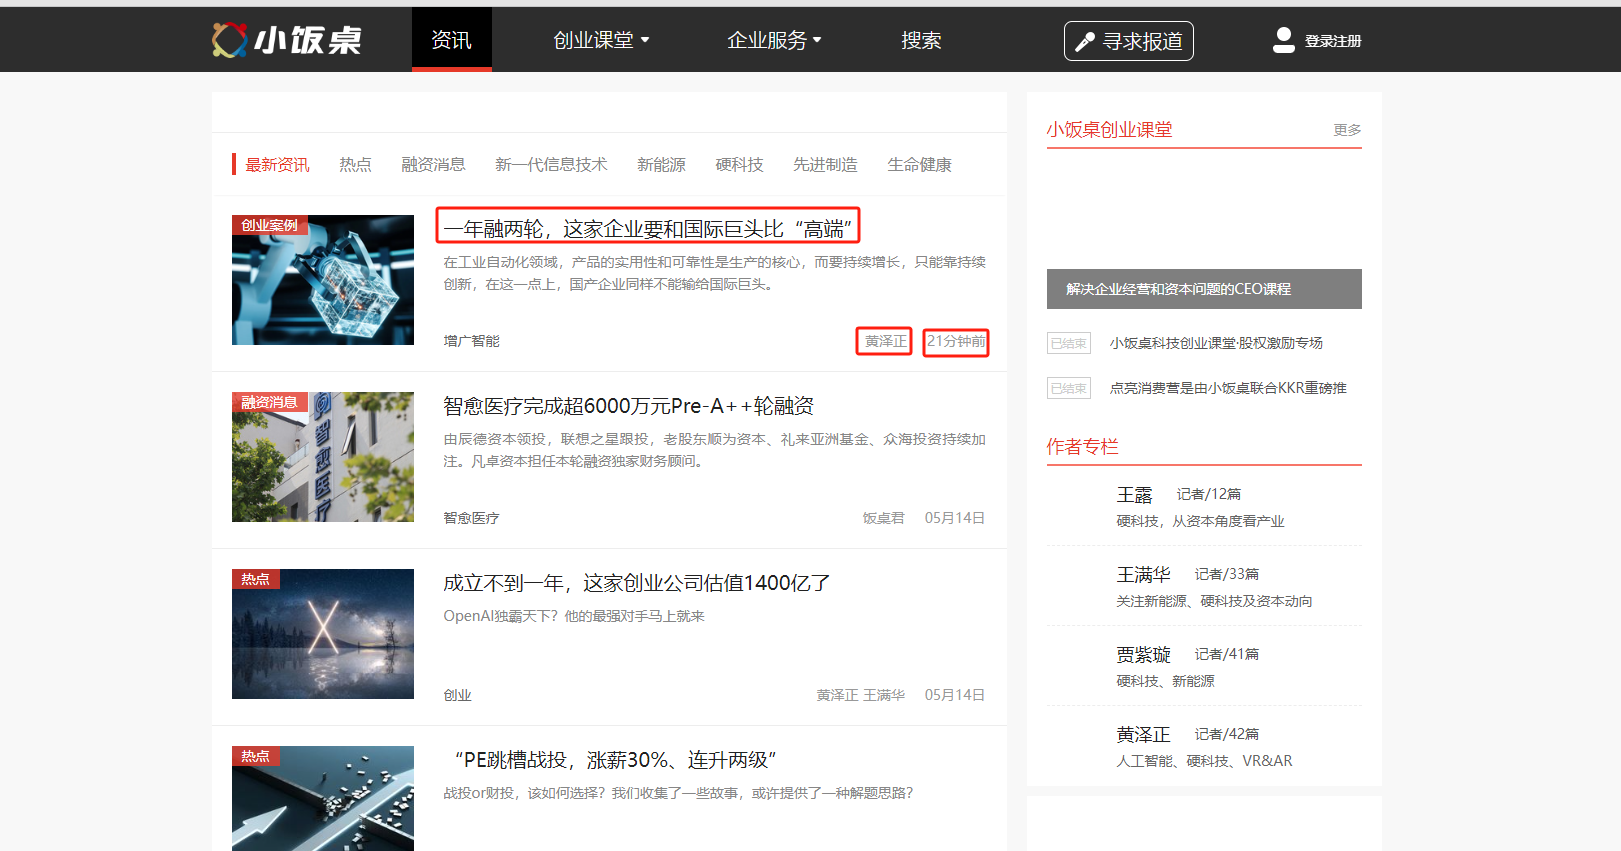Select the 最新资讯 category tab

[277, 164]
